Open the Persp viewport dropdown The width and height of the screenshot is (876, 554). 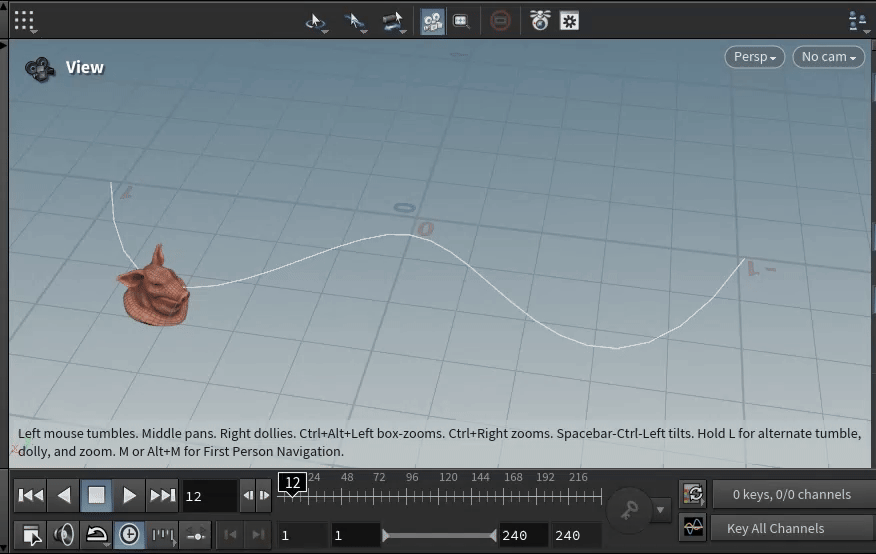click(755, 57)
